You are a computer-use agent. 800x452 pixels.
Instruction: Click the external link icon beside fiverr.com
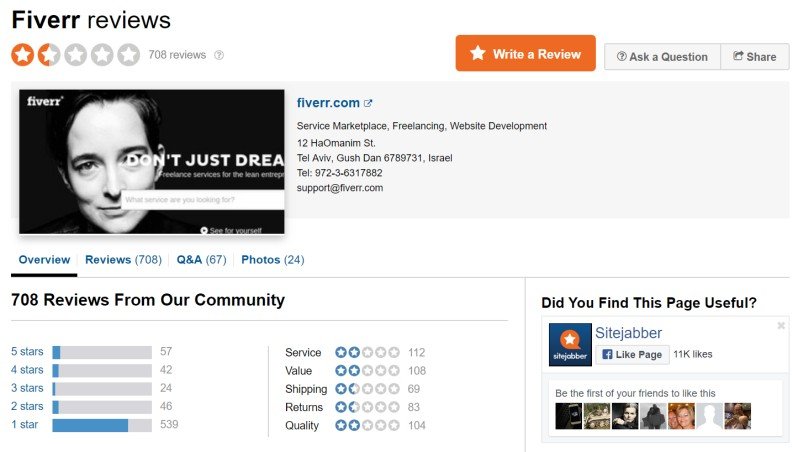coord(368,103)
